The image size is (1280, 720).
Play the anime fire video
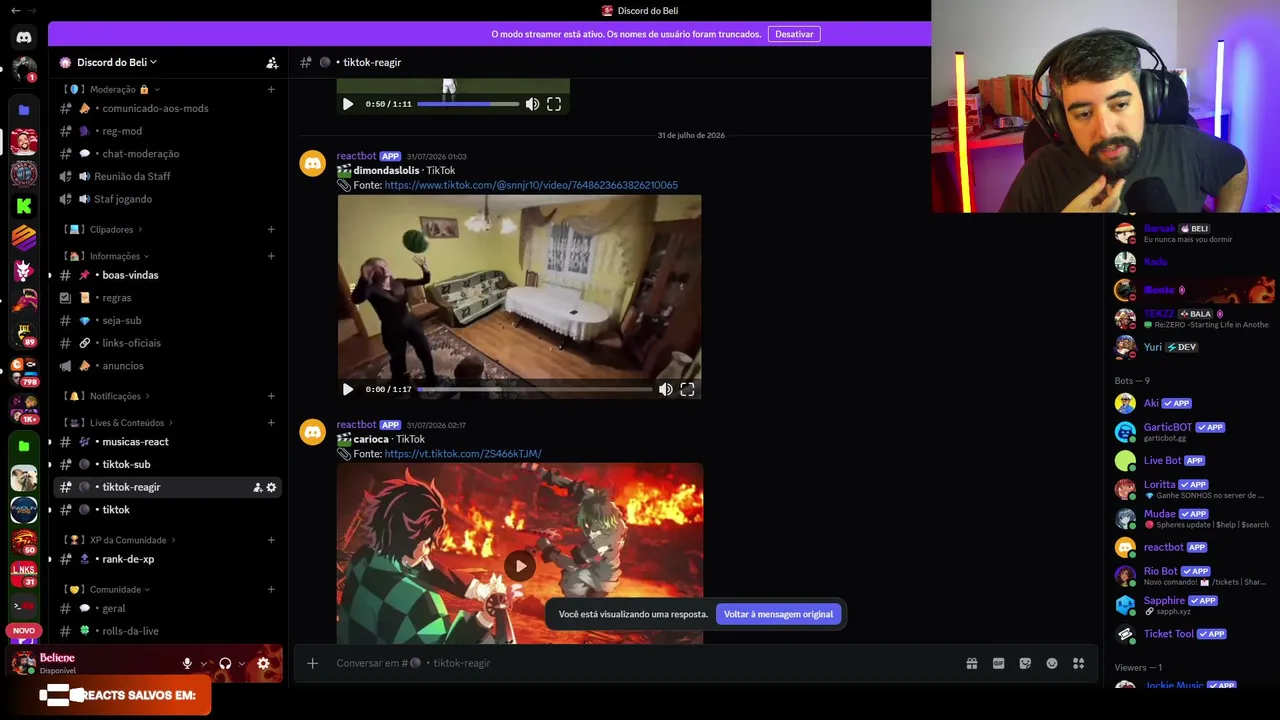tap(519, 566)
